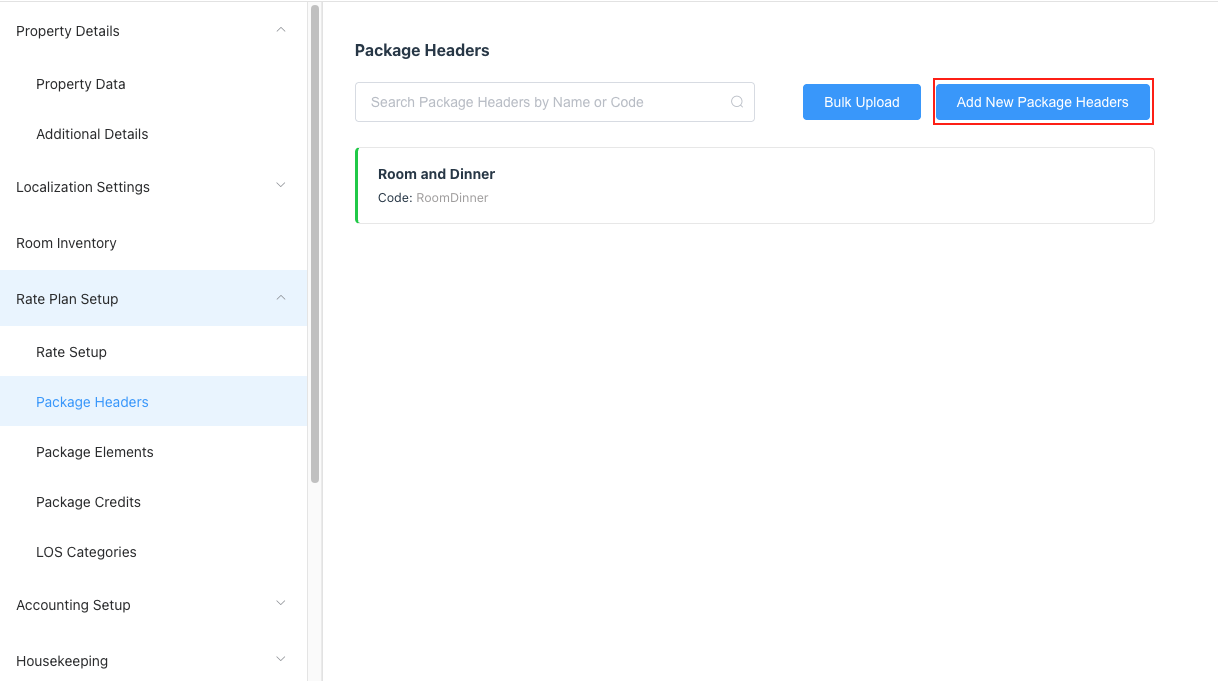Screen dimensions: 1218x681
Task: Open the Room and Dinner package header
Action: click(754, 185)
